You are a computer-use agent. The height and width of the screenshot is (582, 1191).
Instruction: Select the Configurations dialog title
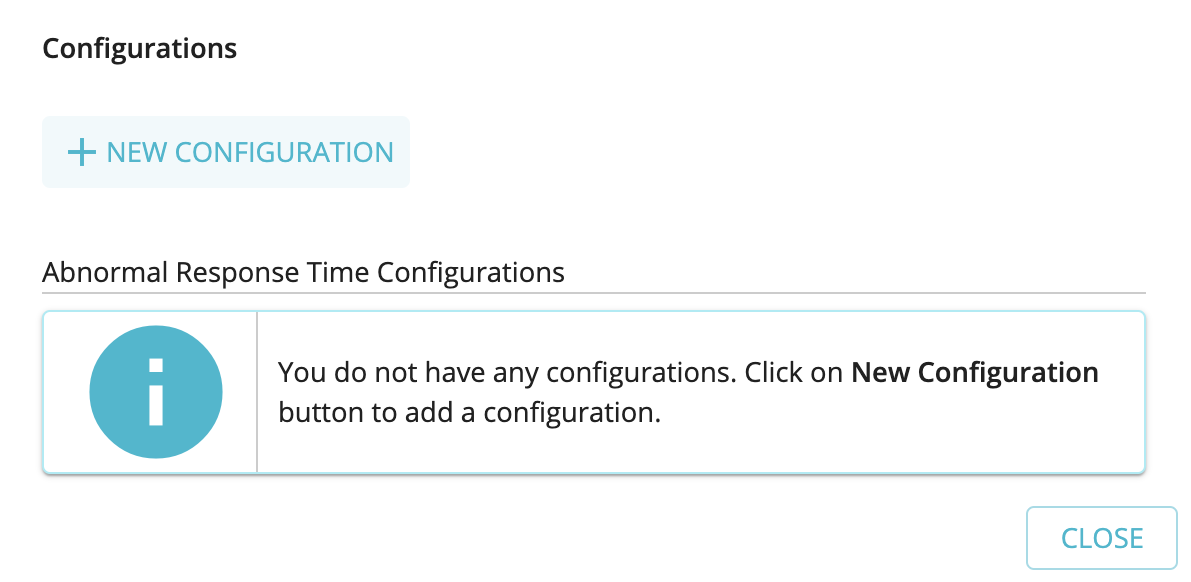[x=139, y=48]
